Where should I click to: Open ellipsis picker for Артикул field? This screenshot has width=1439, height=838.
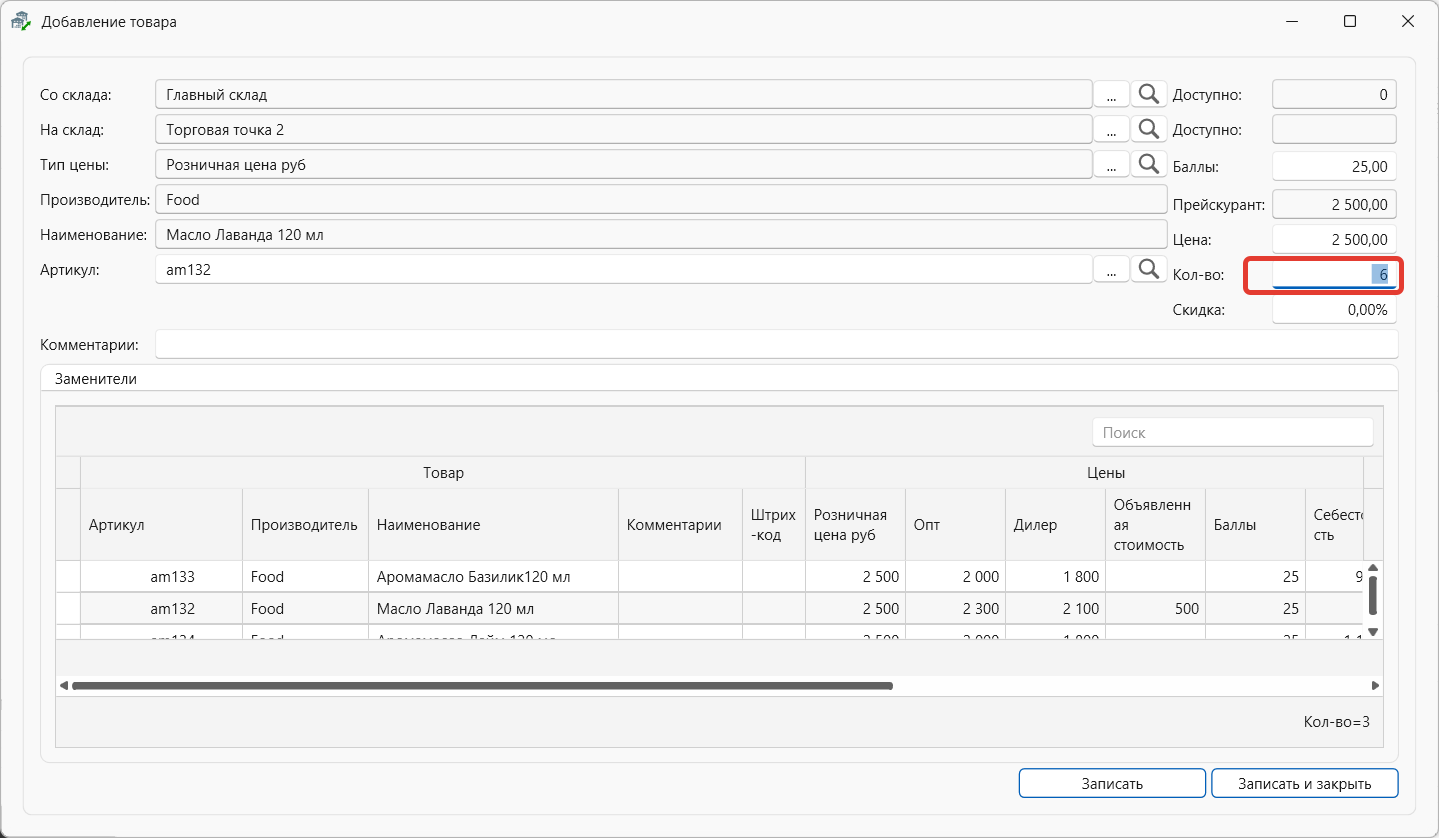1111,269
